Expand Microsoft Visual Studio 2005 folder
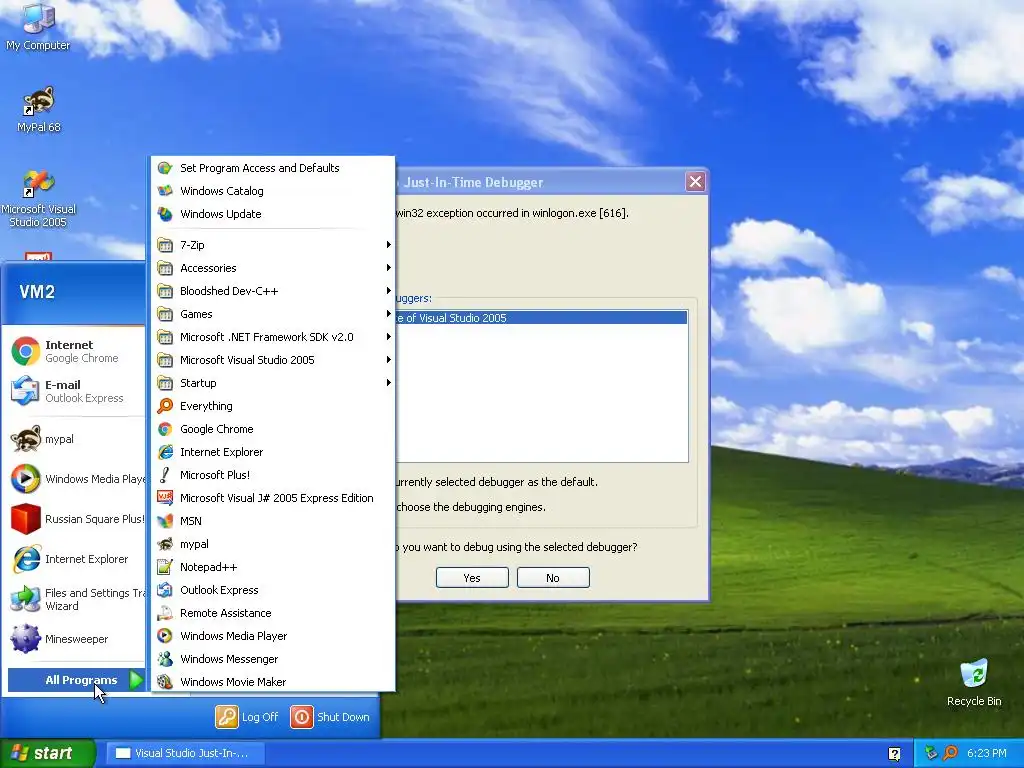 tap(273, 360)
